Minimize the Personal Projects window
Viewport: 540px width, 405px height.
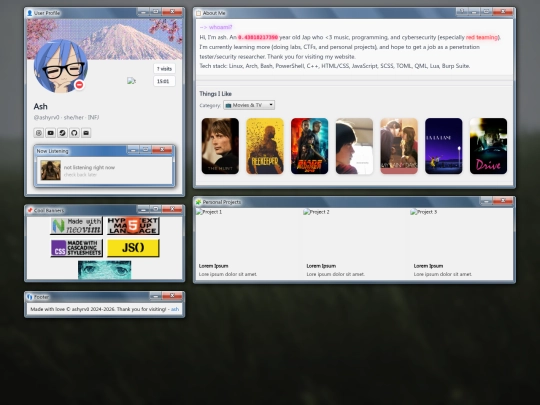tap(486, 200)
